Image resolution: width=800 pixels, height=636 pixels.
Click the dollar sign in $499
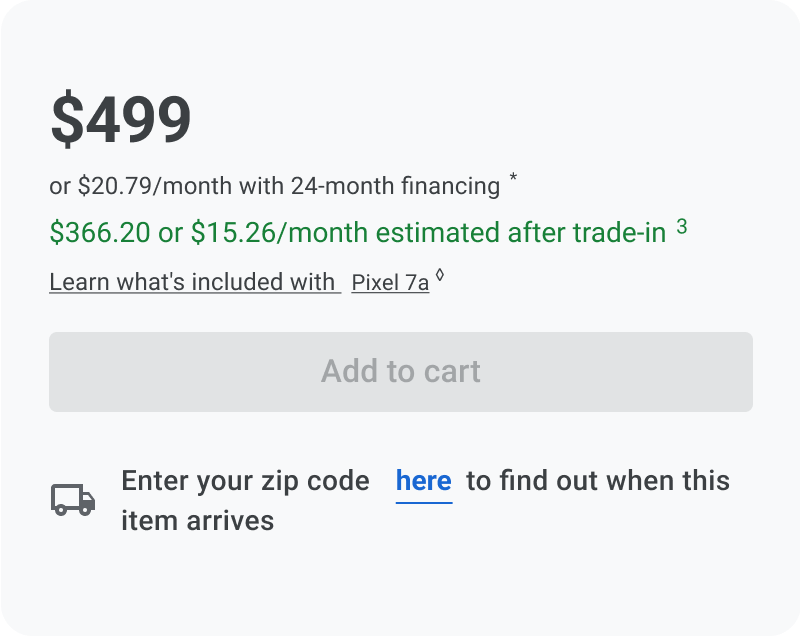coord(67,119)
